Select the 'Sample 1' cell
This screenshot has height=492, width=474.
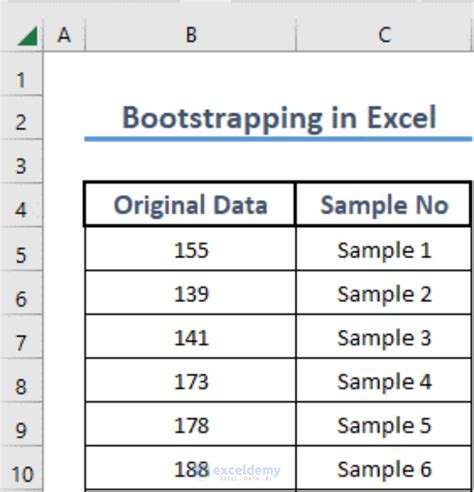tap(384, 249)
